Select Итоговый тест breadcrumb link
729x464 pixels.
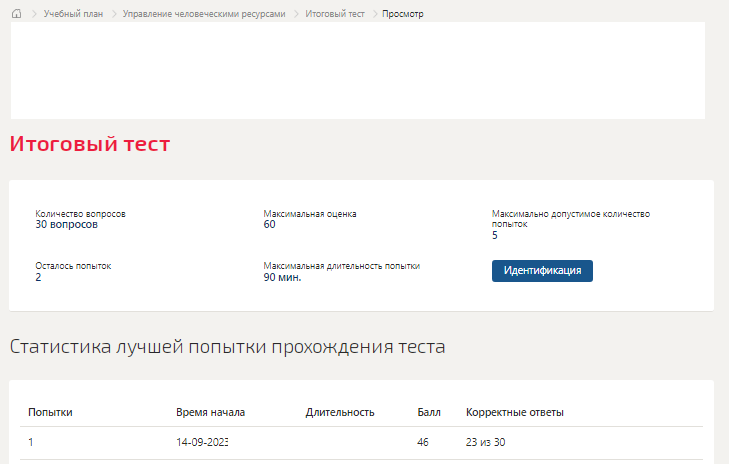(335, 14)
